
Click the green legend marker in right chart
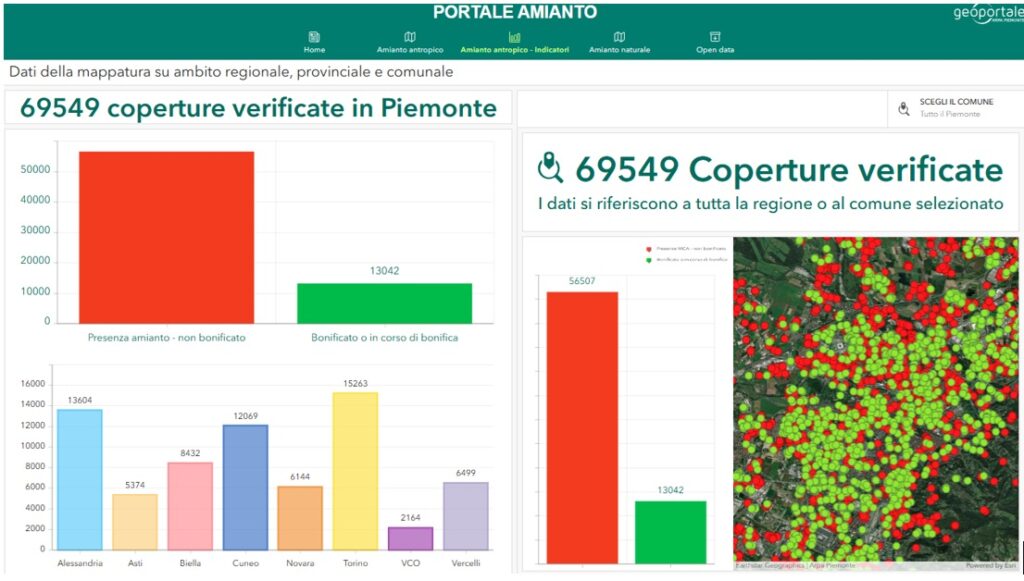pos(648,260)
